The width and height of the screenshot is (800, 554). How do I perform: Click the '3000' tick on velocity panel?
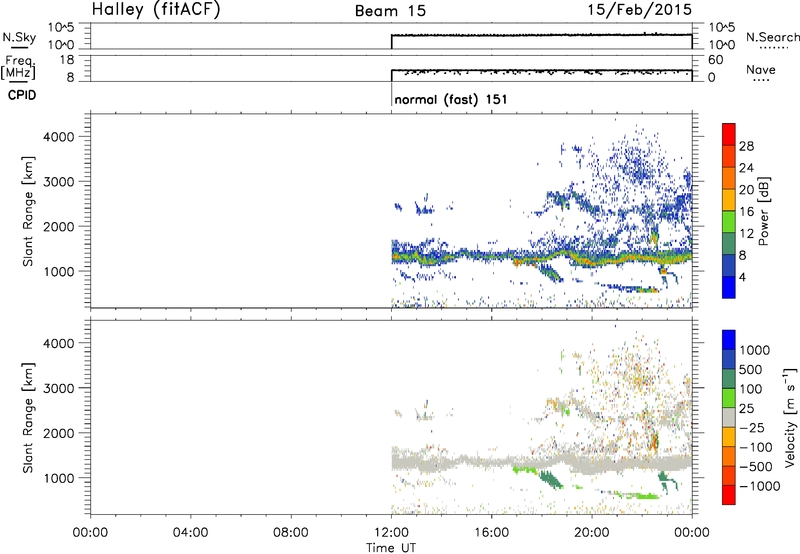[x=59, y=388]
